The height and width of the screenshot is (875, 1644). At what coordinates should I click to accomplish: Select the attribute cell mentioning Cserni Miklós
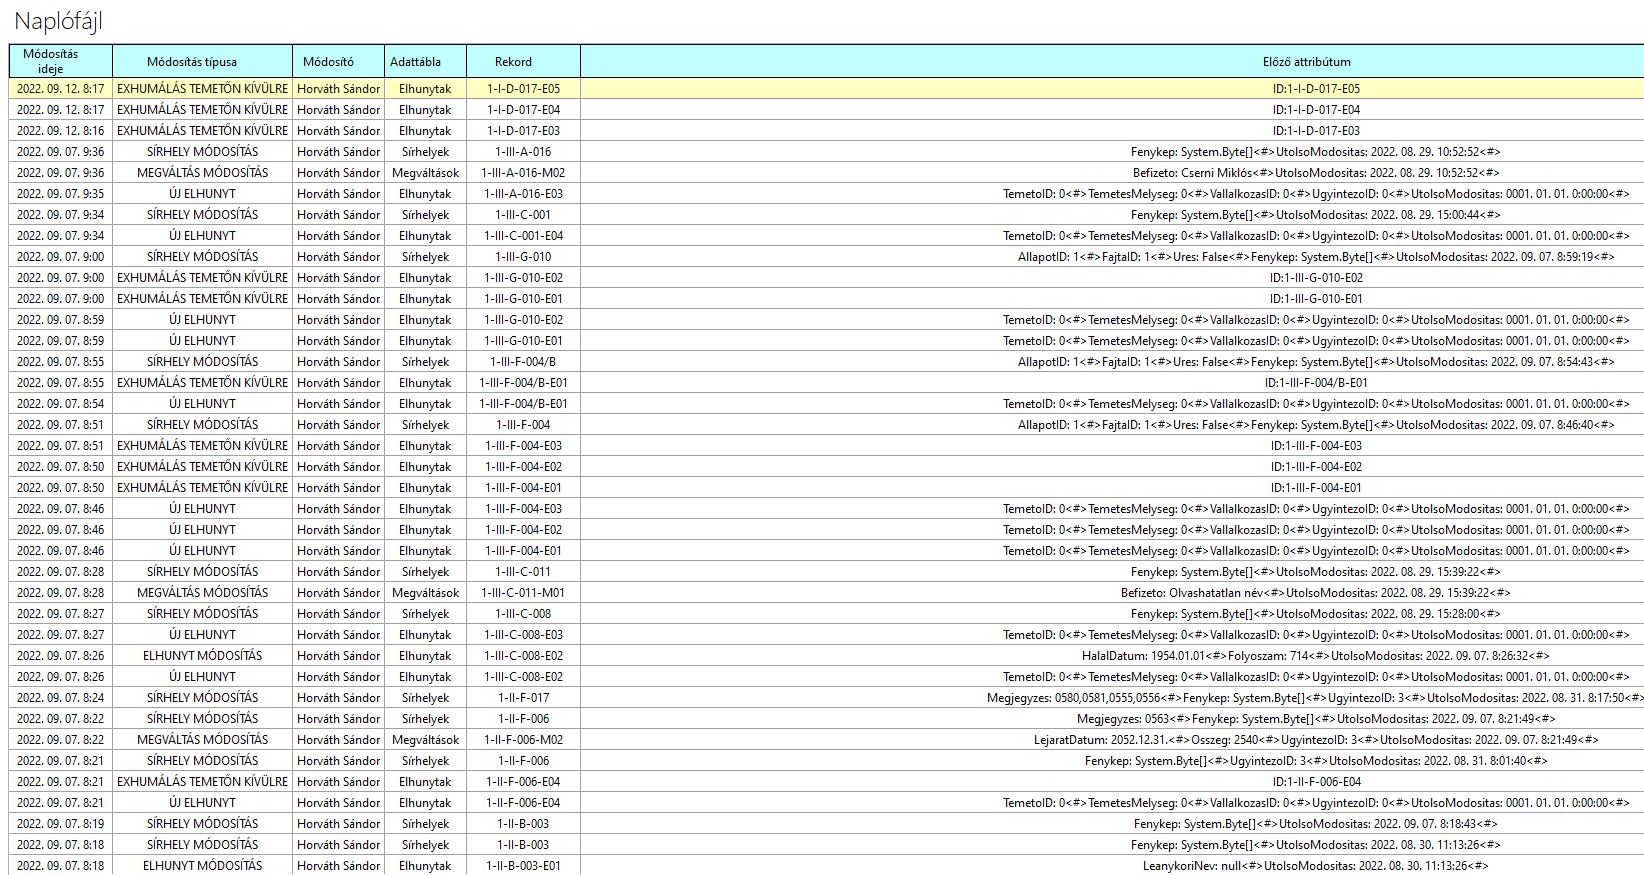(x=1315, y=173)
